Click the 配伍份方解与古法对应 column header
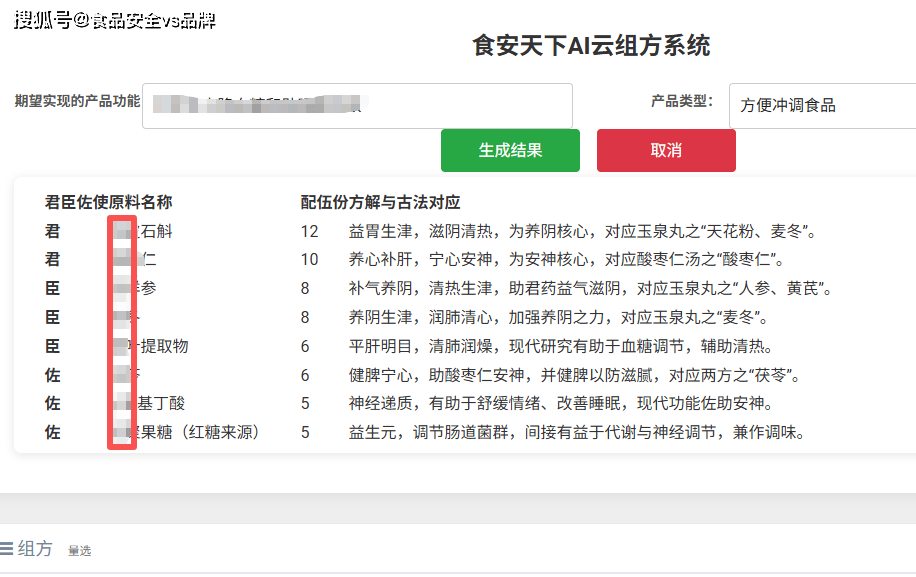The image size is (916, 577). (380, 202)
